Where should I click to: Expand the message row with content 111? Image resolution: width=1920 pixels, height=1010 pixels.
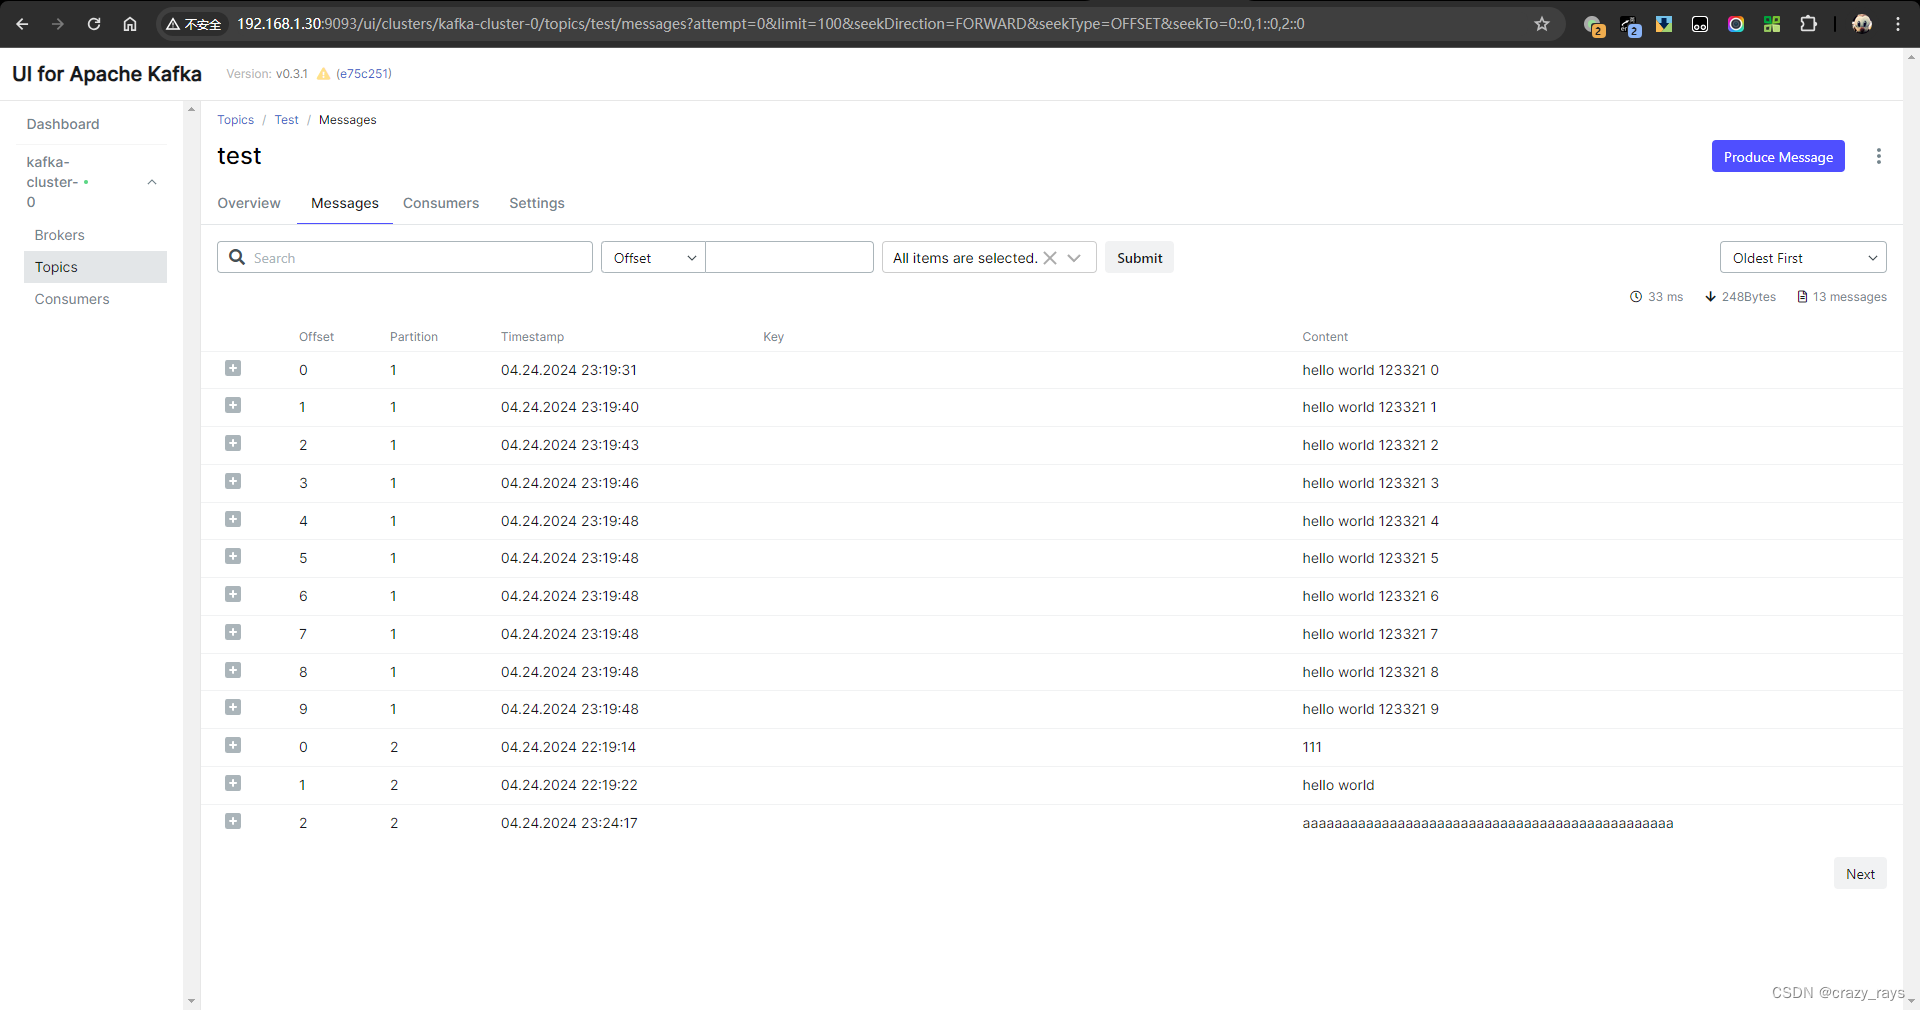pos(233,746)
